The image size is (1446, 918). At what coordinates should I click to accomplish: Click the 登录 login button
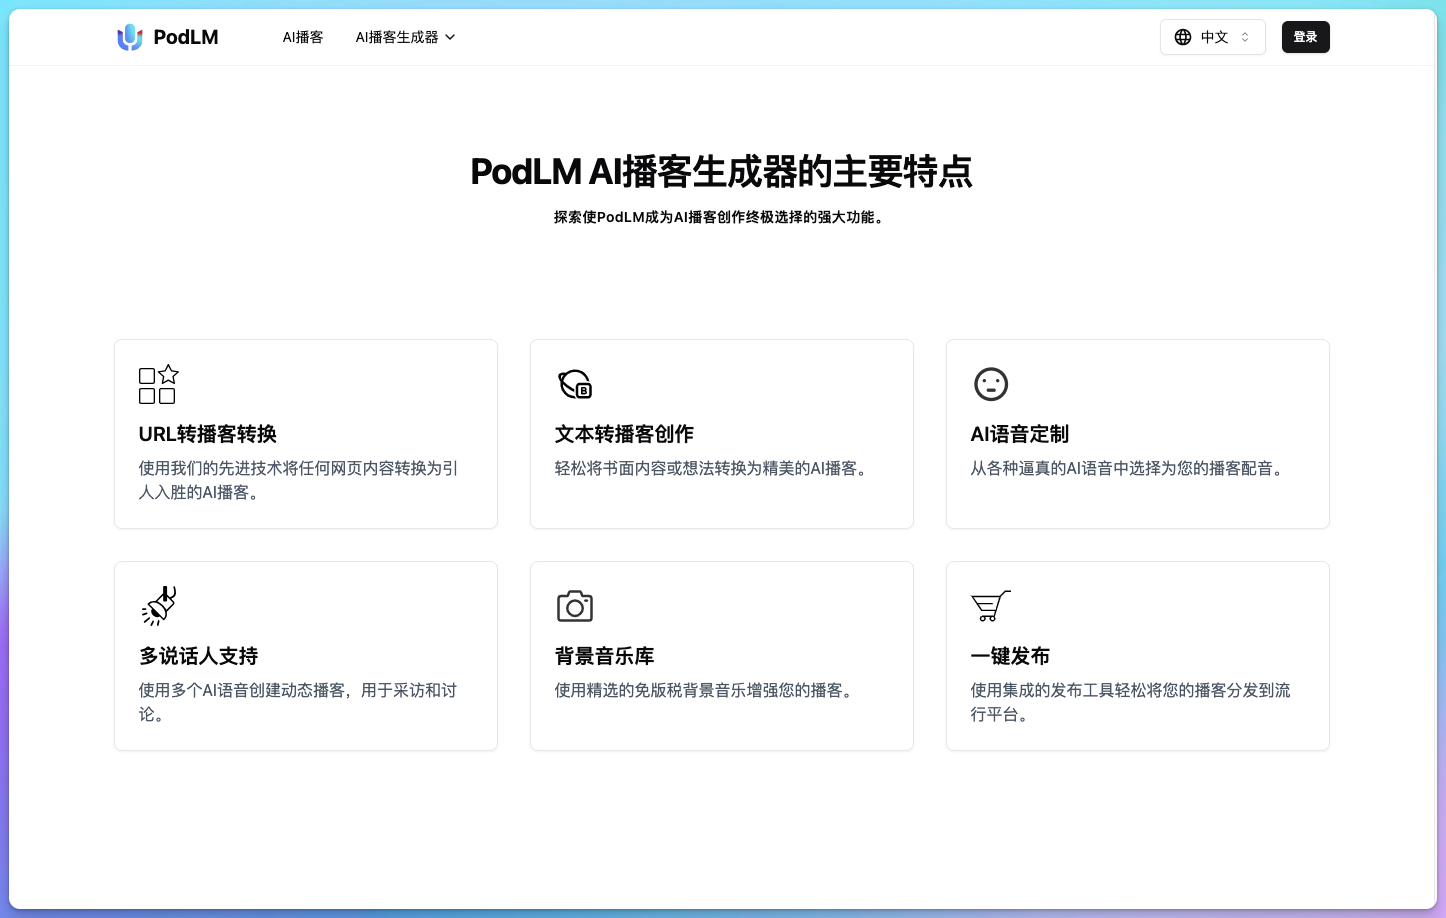coord(1306,37)
